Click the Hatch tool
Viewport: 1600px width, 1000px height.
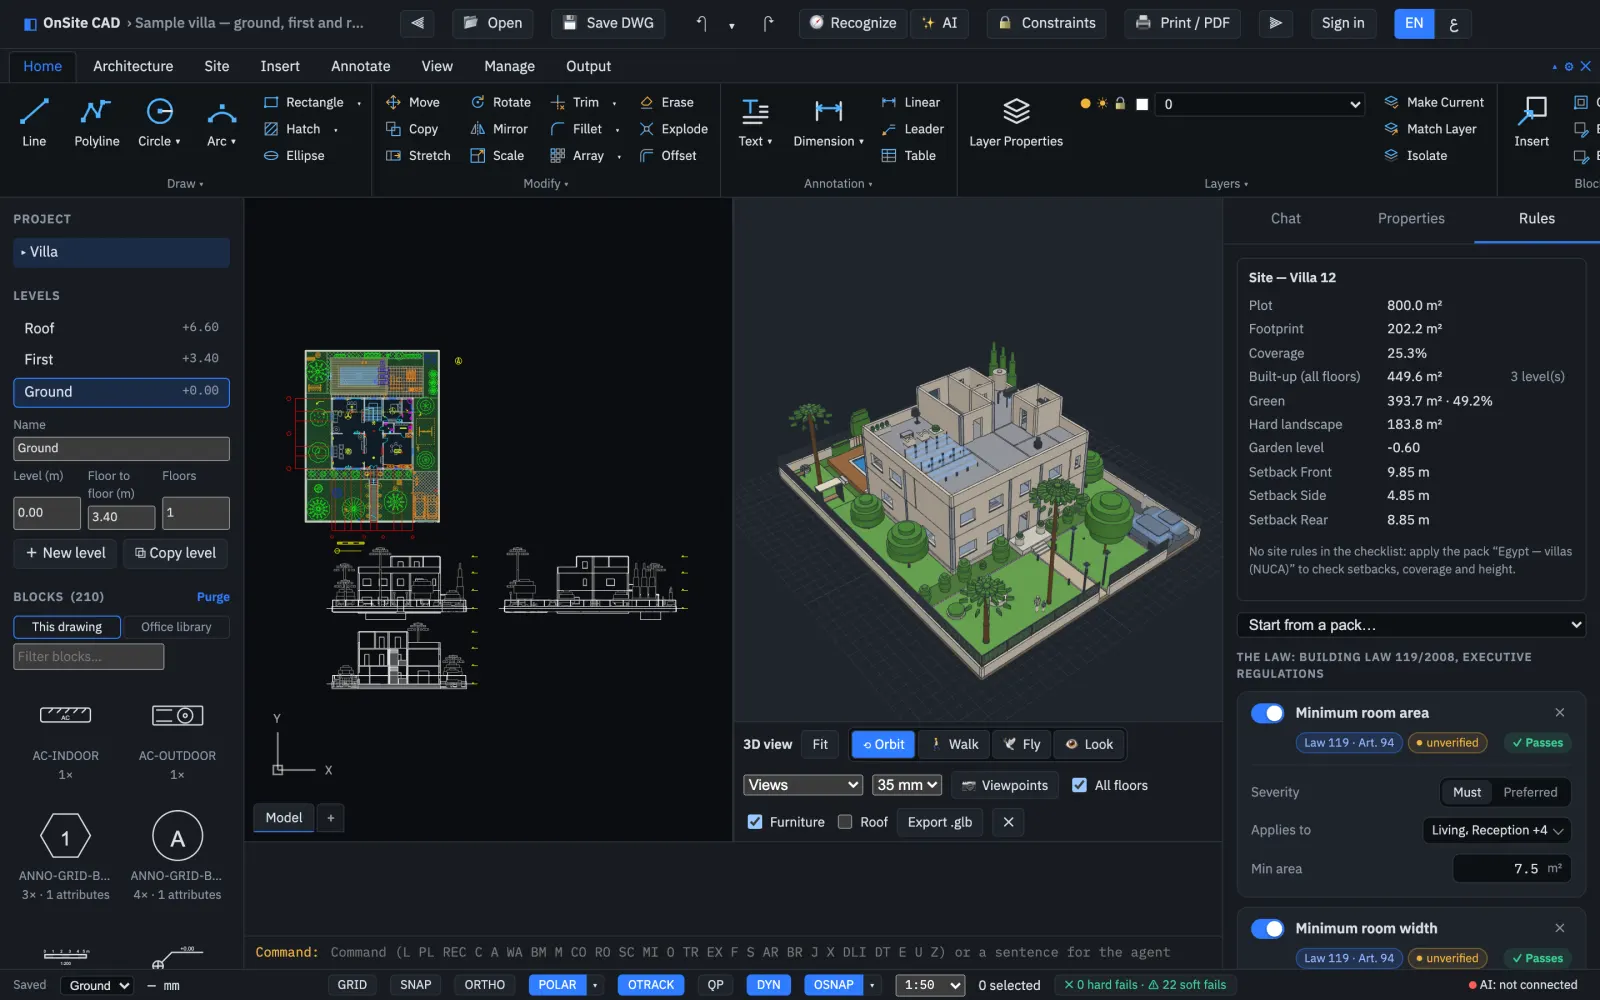[292, 129]
